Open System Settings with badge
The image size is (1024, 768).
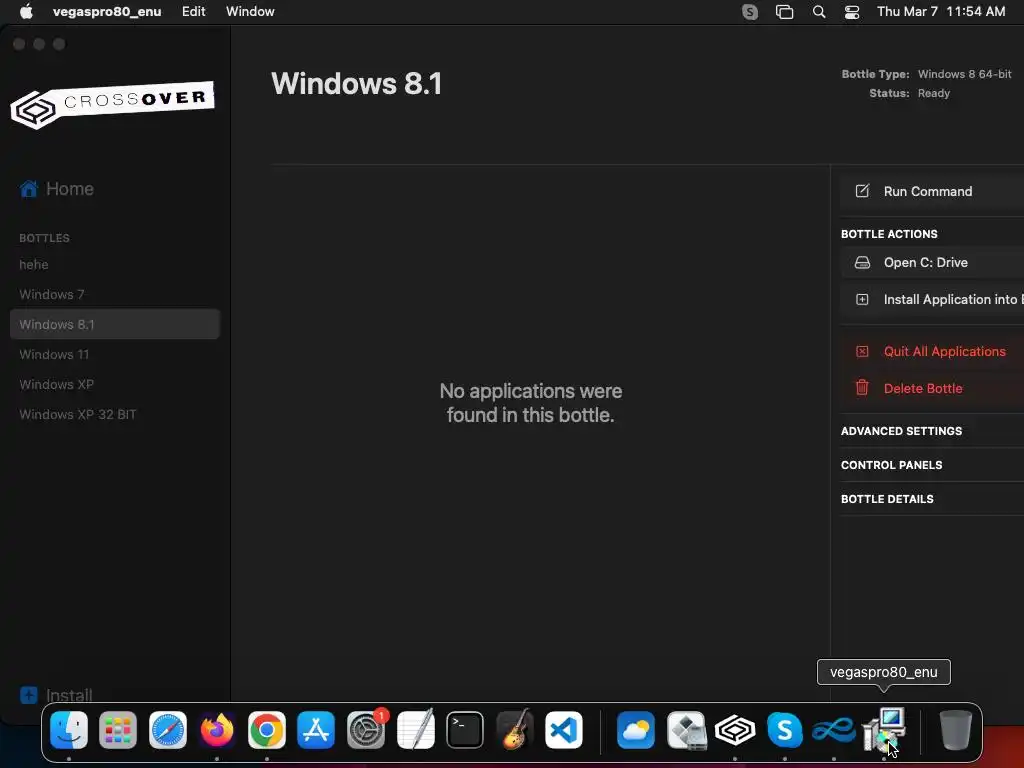point(366,729)
